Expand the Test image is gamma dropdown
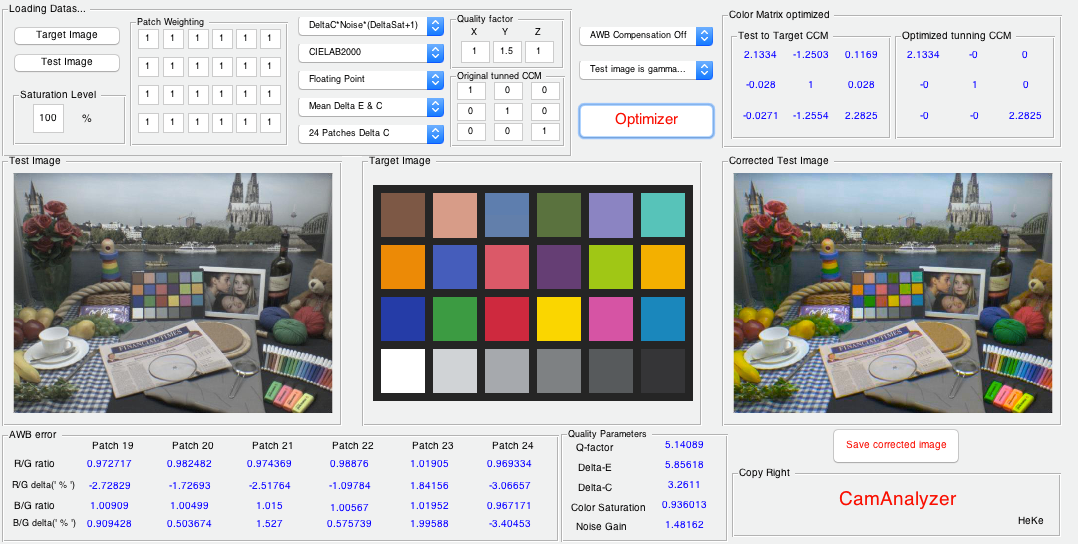Screen dimensions: 1078x544 coord(646,69)
